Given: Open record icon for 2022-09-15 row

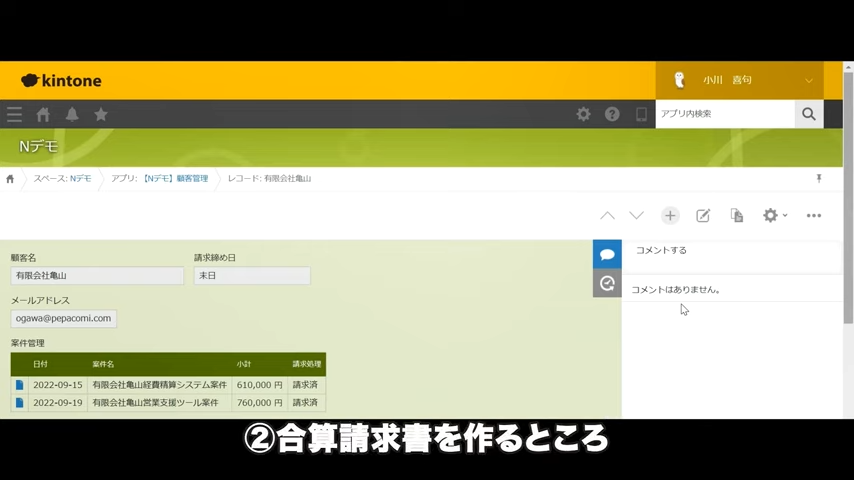Looking at the screenshot, I should 20,385.
